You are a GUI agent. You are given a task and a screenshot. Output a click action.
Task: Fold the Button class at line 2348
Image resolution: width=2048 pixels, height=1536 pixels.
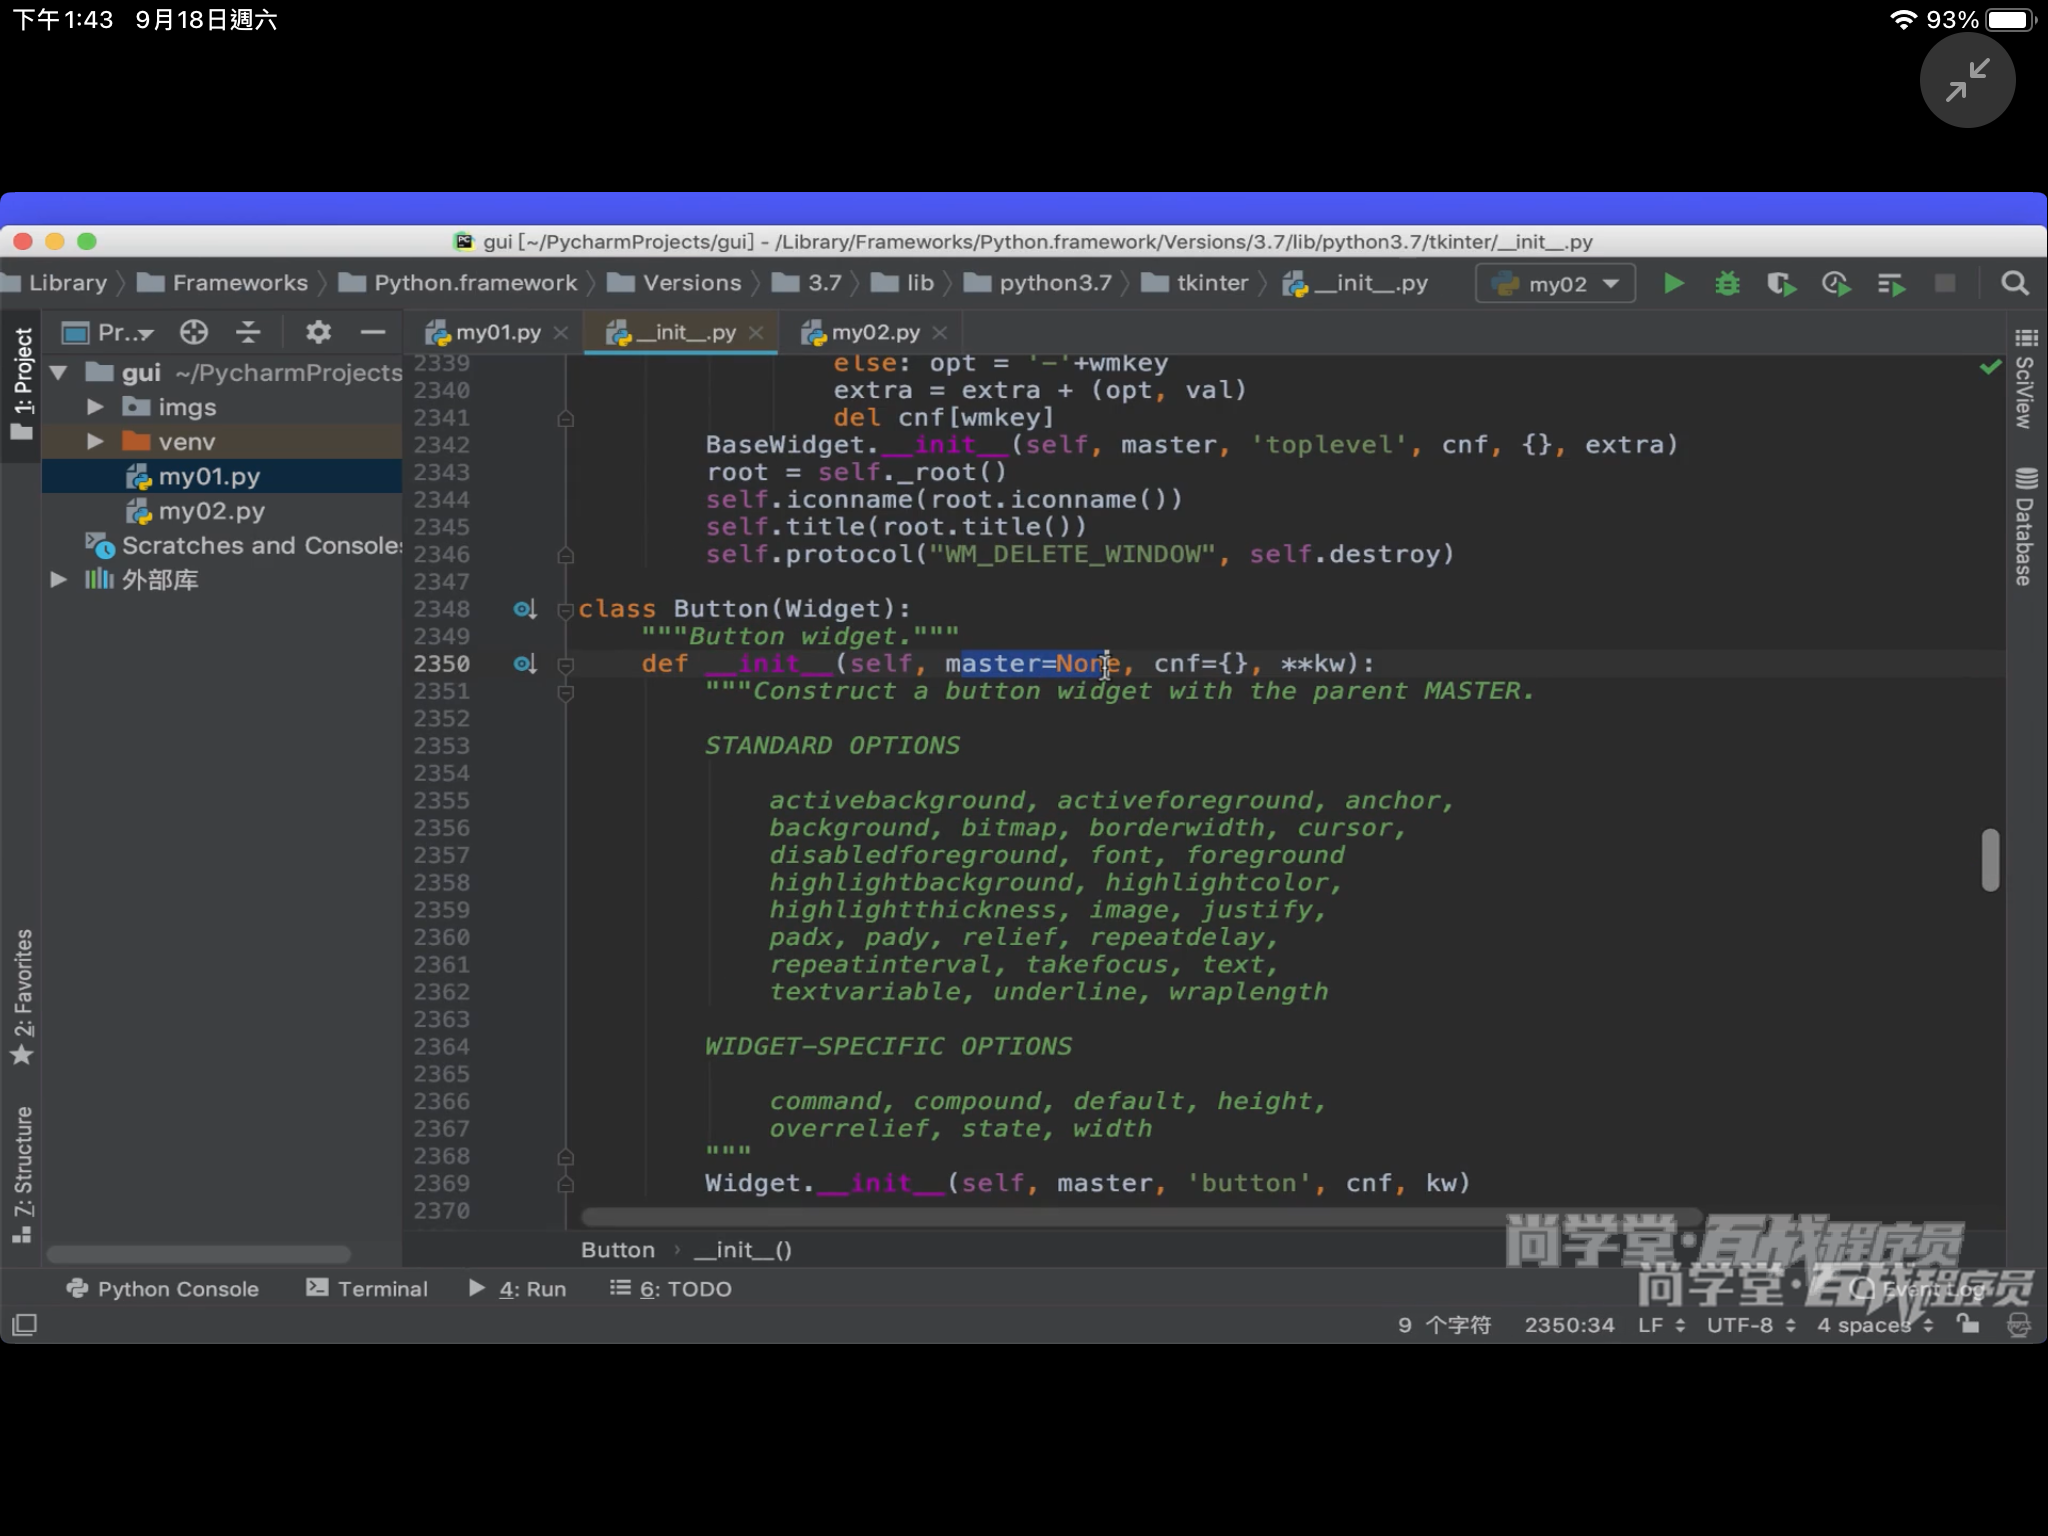(565, 610)
